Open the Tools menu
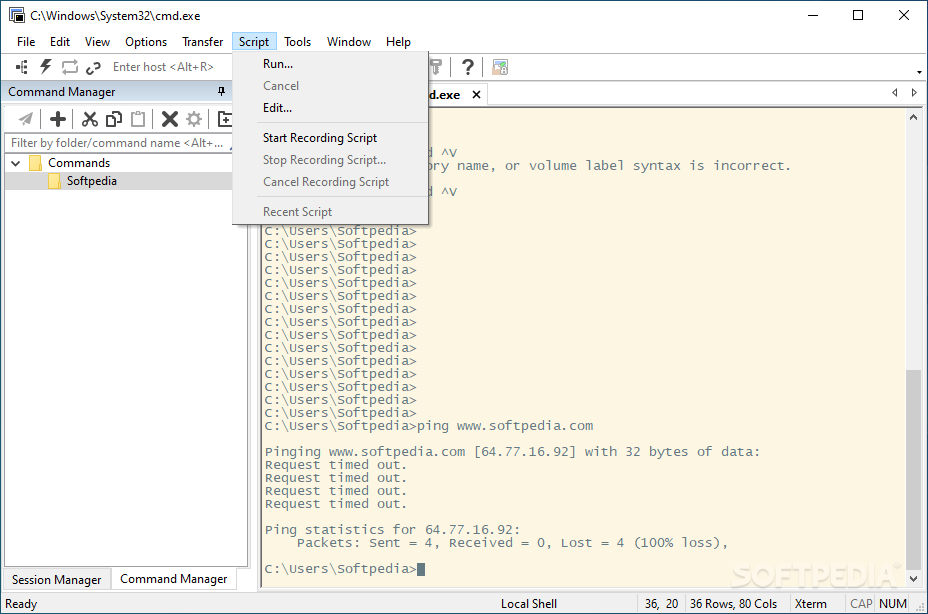Screen dimensions: 928x614 [297, 42]
